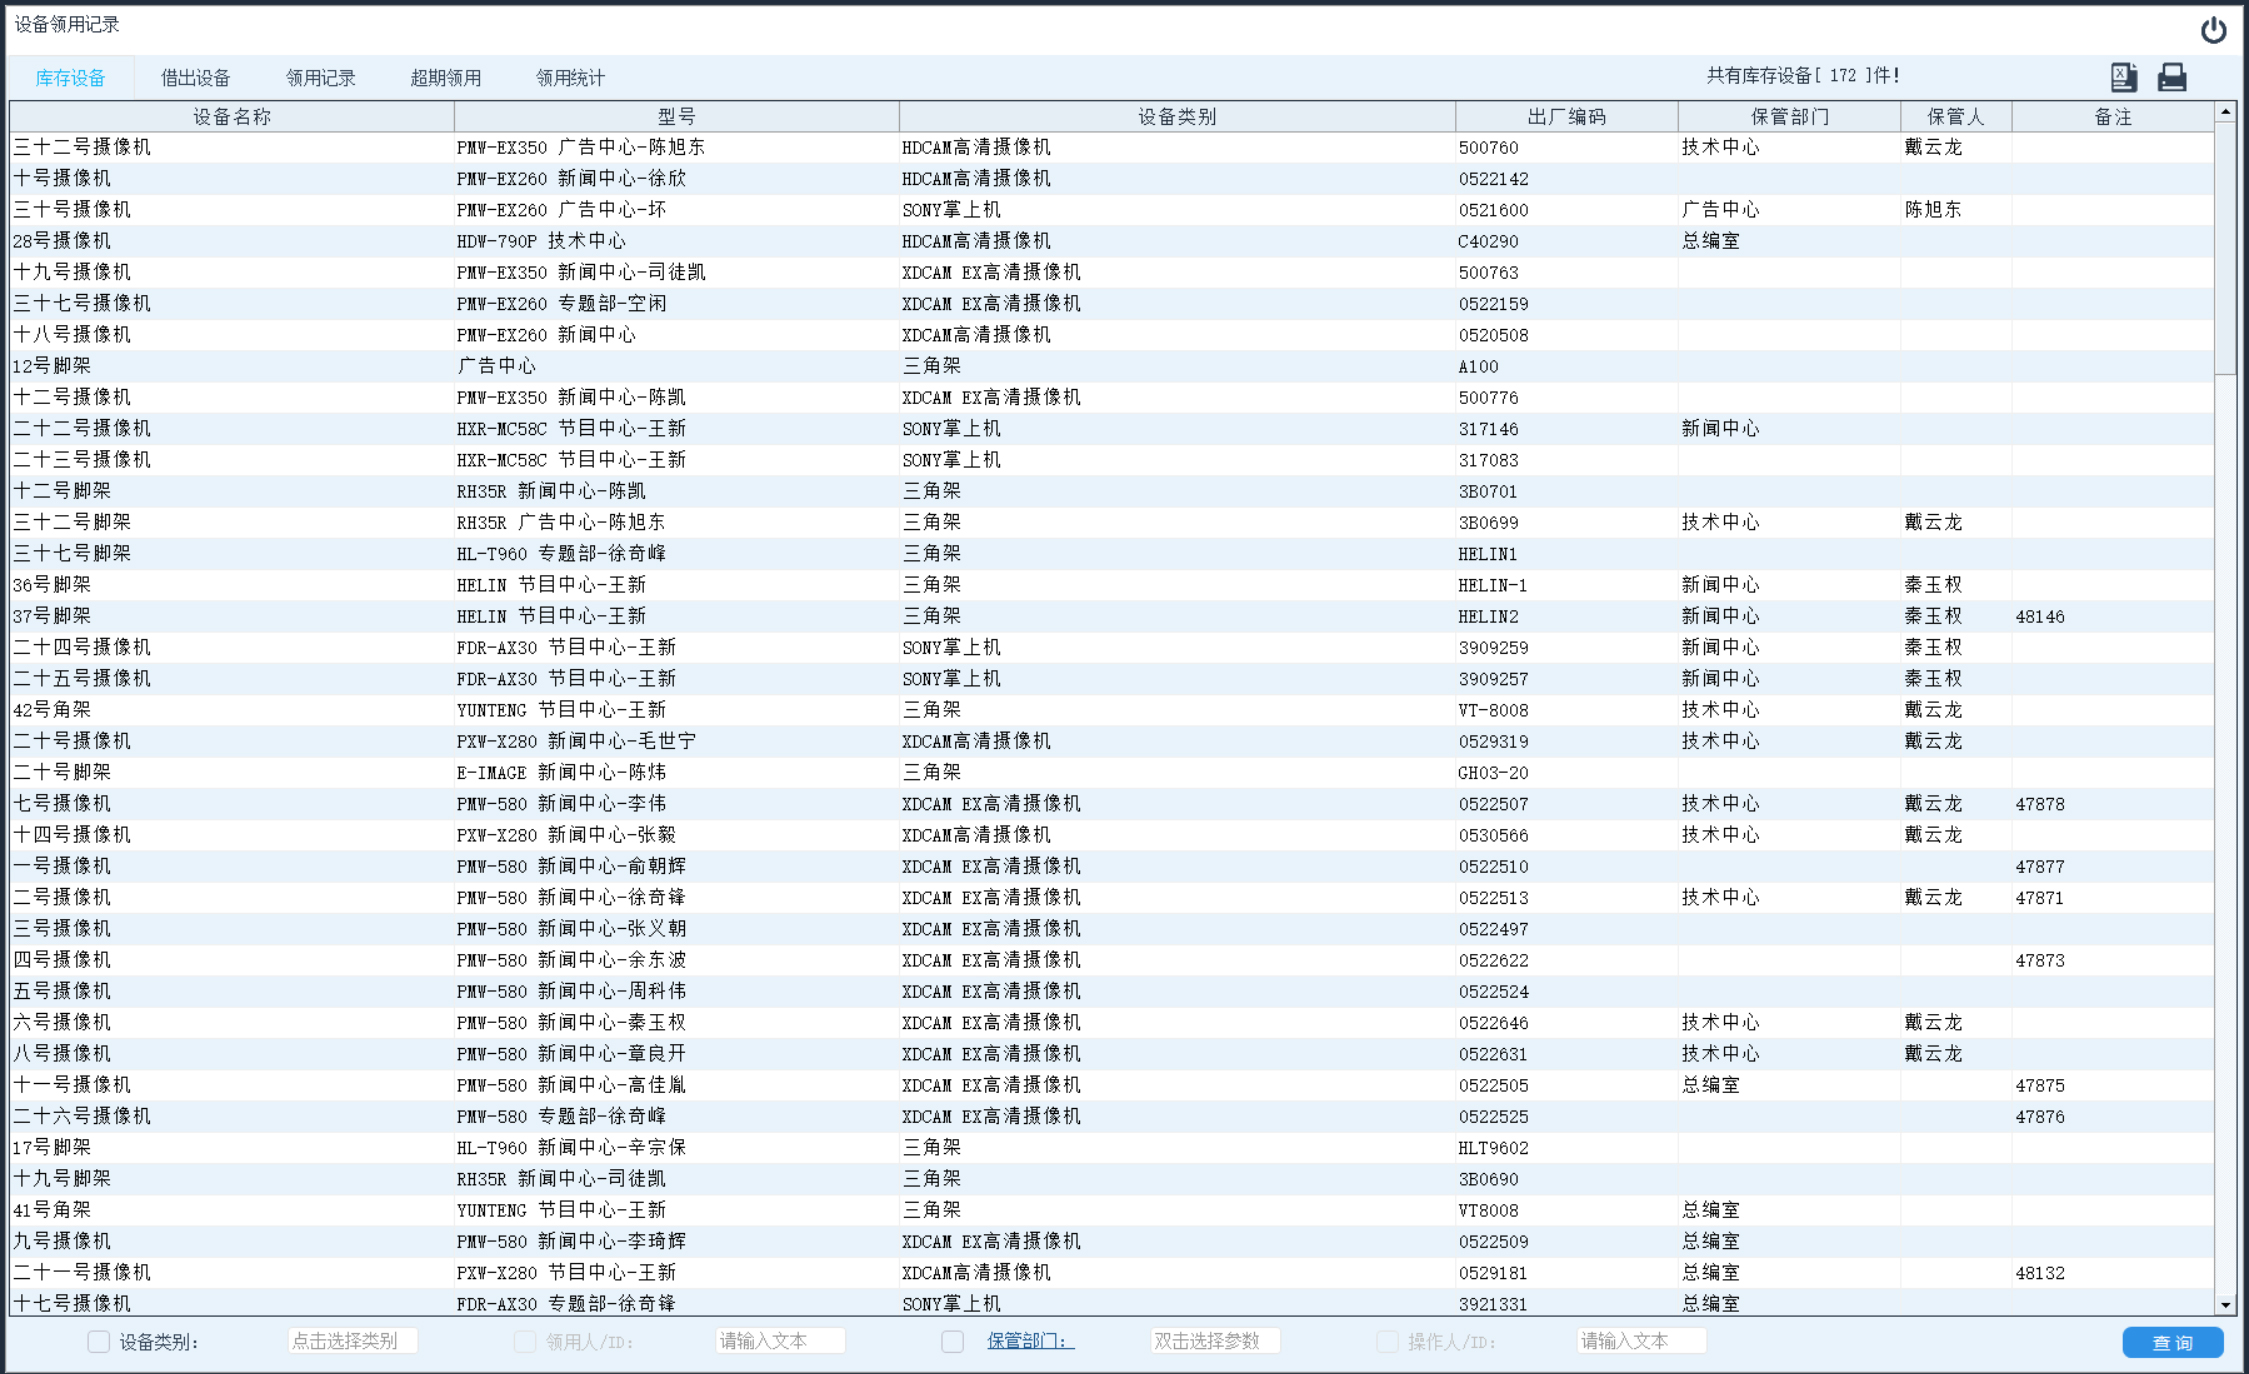Click the printer icon
The image size is (2249, 1374).
2171,77
